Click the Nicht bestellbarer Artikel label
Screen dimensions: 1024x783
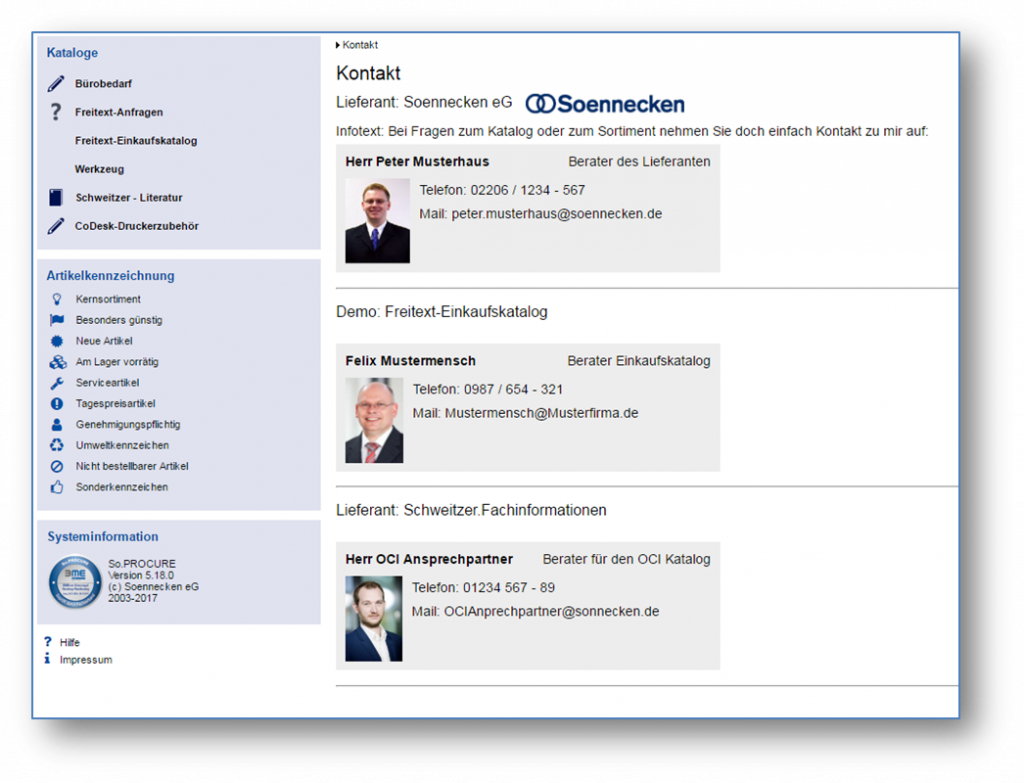(132, 466)
